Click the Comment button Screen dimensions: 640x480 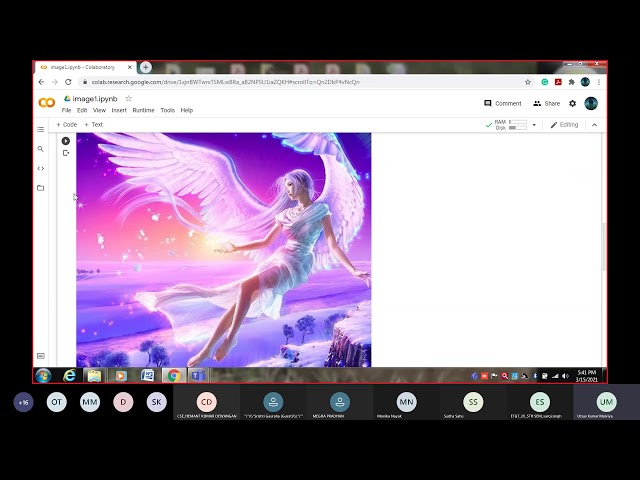(503, 104)
